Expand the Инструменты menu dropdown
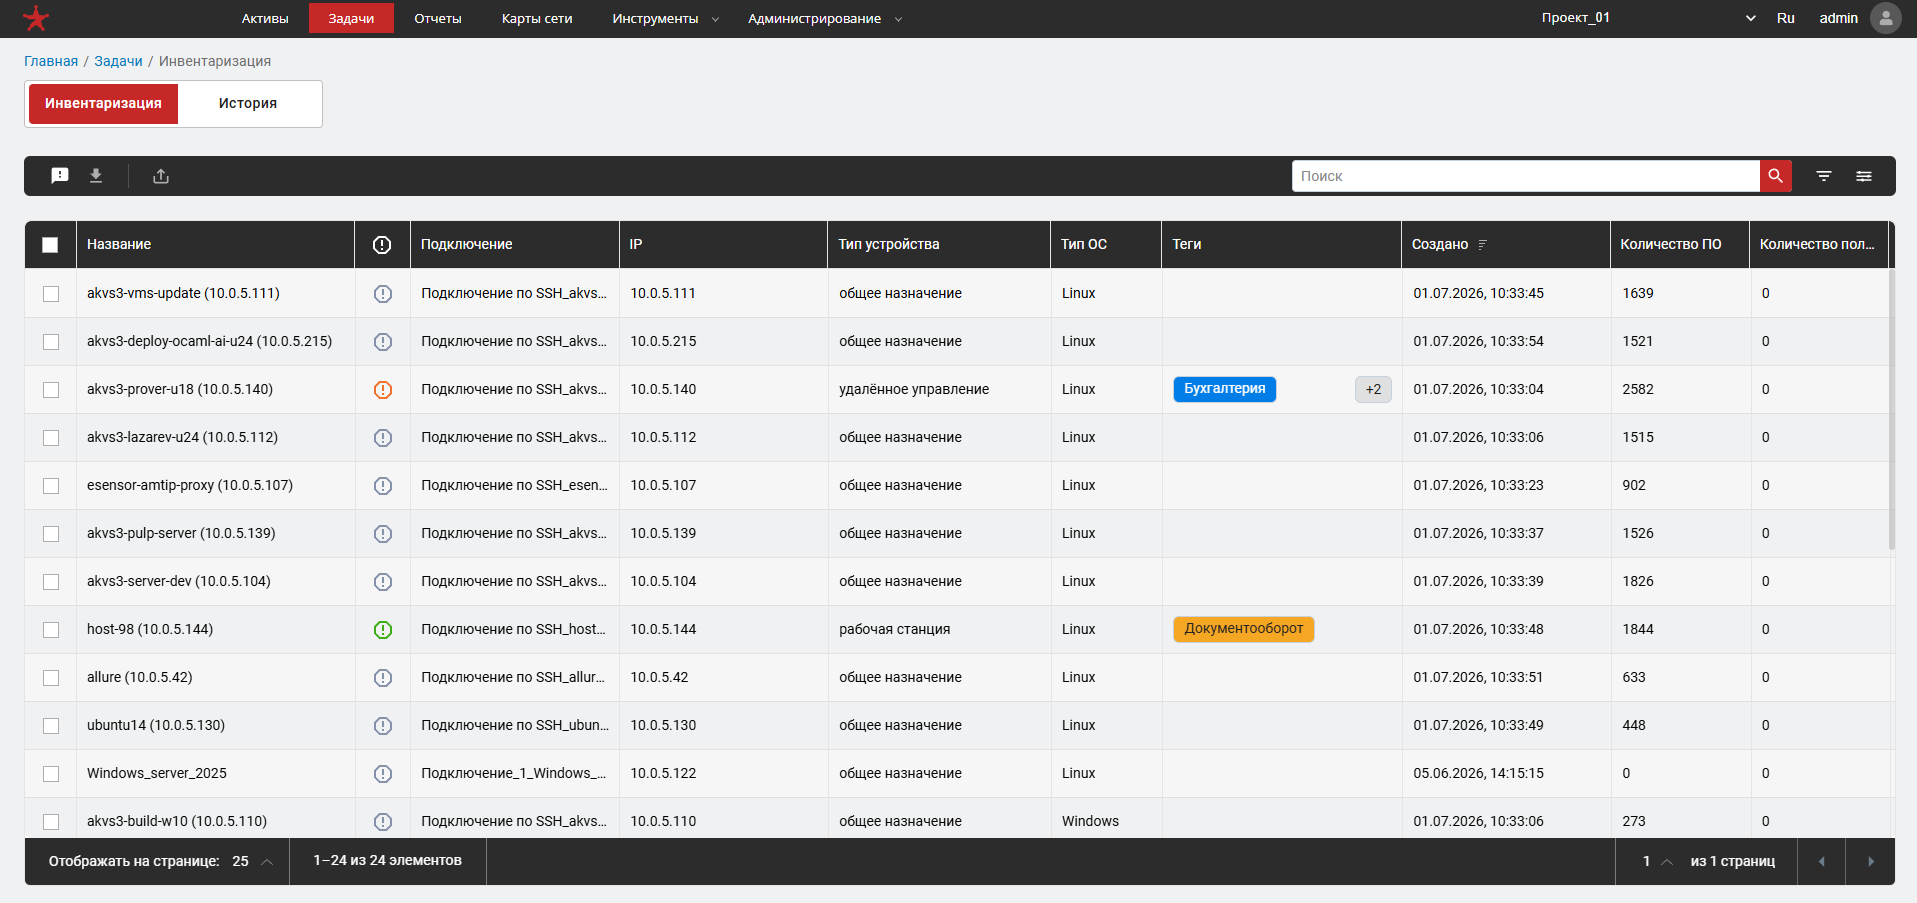 (x=665, y=19)
